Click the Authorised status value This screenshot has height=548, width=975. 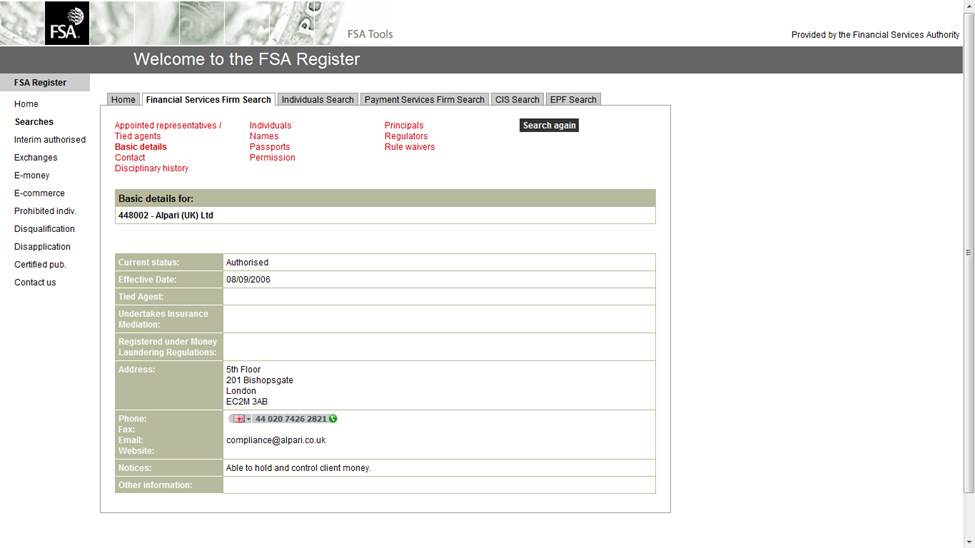click(x=247, y=262)
